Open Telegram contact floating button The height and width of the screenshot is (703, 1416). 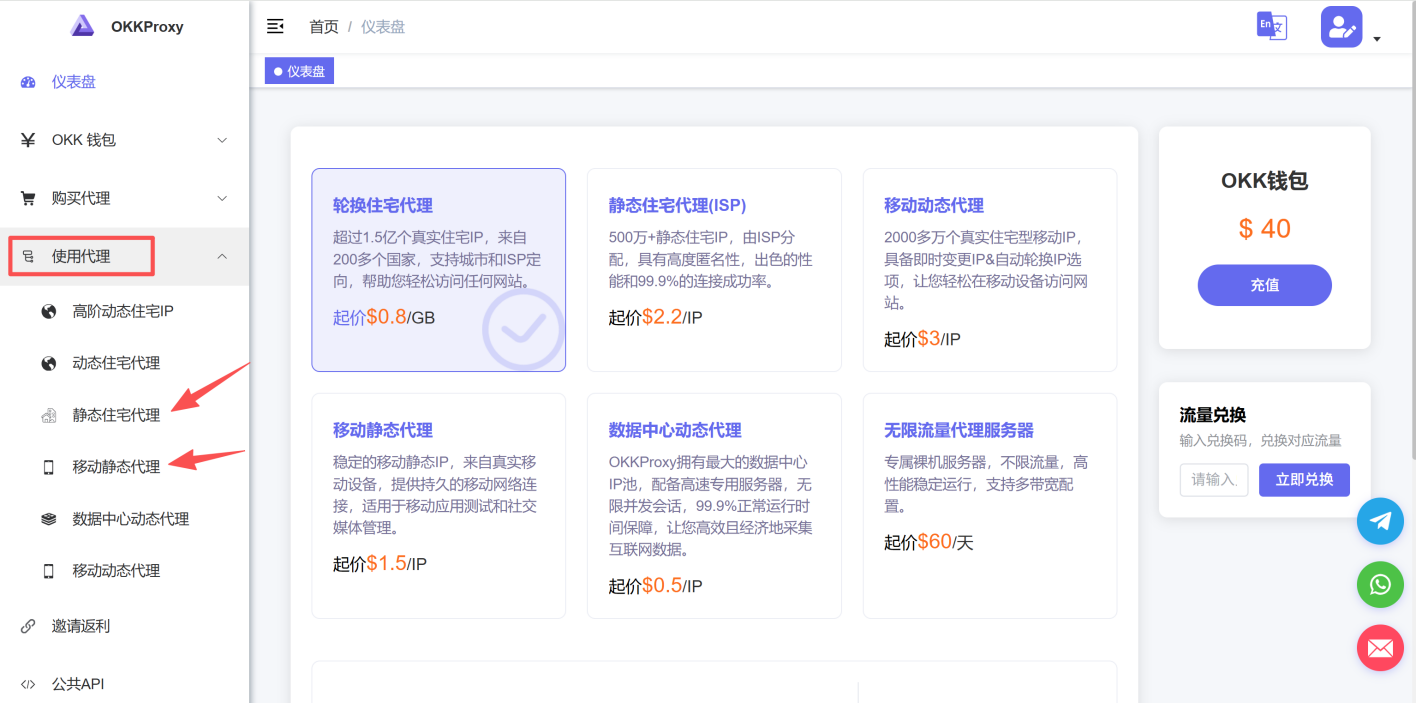click(x=1380, y=521)
